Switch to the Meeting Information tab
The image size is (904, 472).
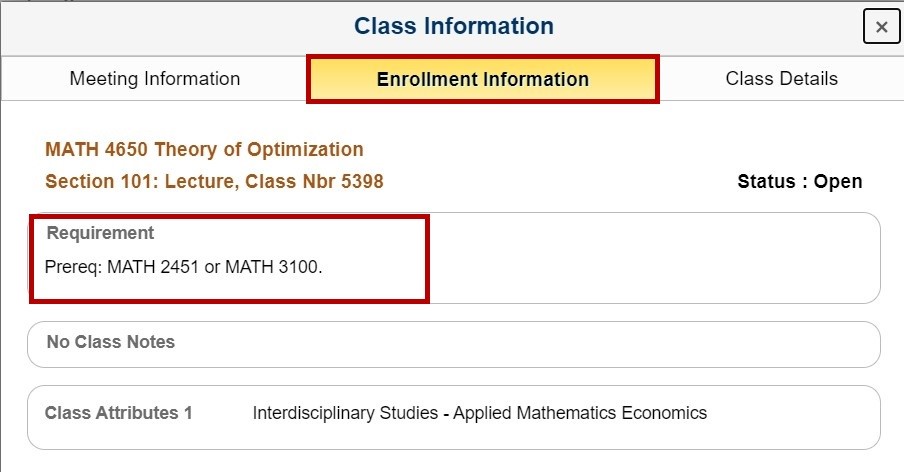(x=155, y=79)
